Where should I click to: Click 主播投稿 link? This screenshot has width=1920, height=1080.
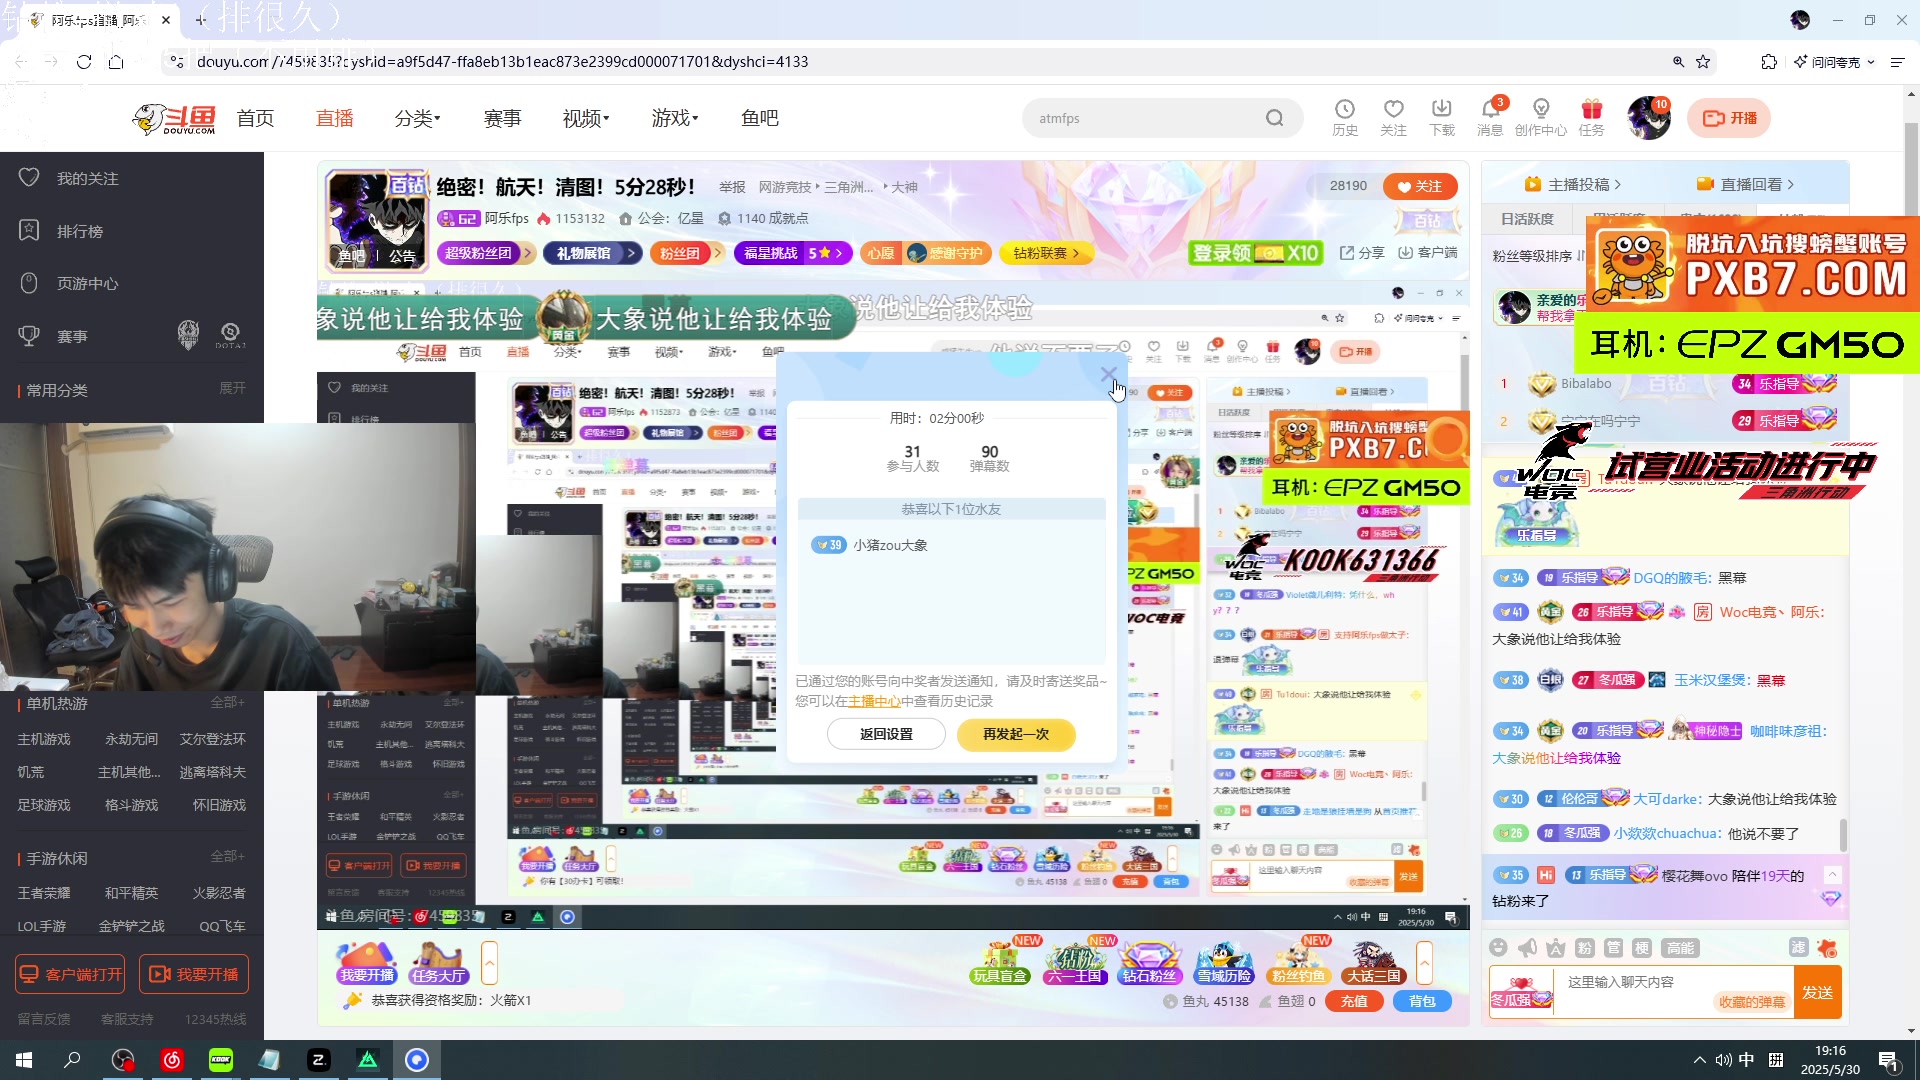[x=1572, y=184]
